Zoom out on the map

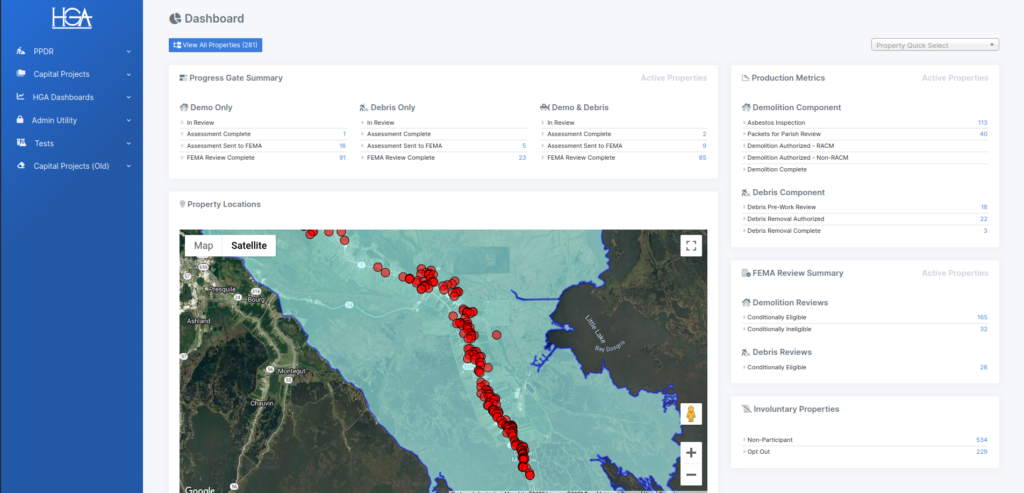[x=691, y=475]
